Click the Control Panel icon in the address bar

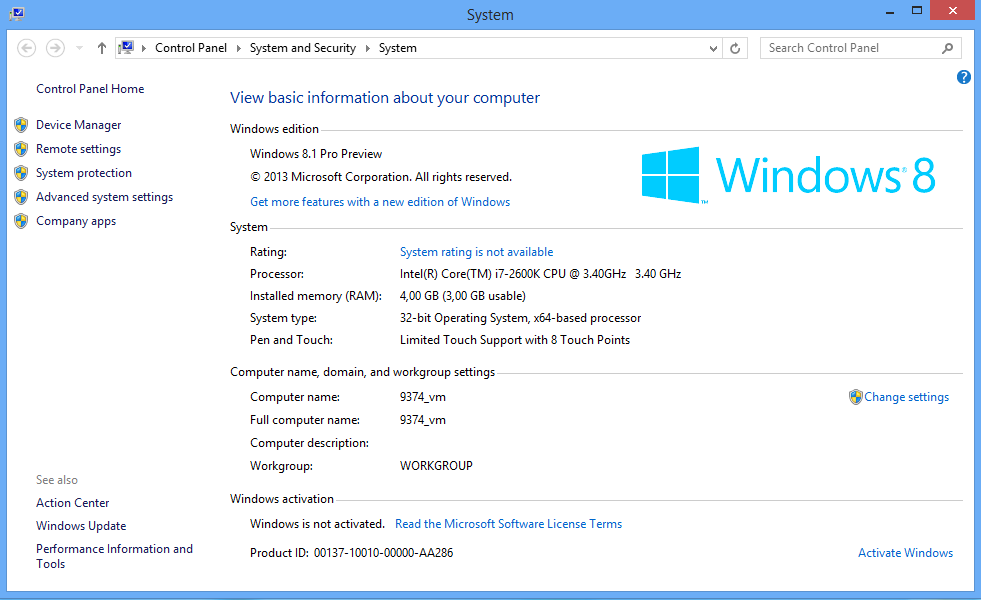pos(127,46)
